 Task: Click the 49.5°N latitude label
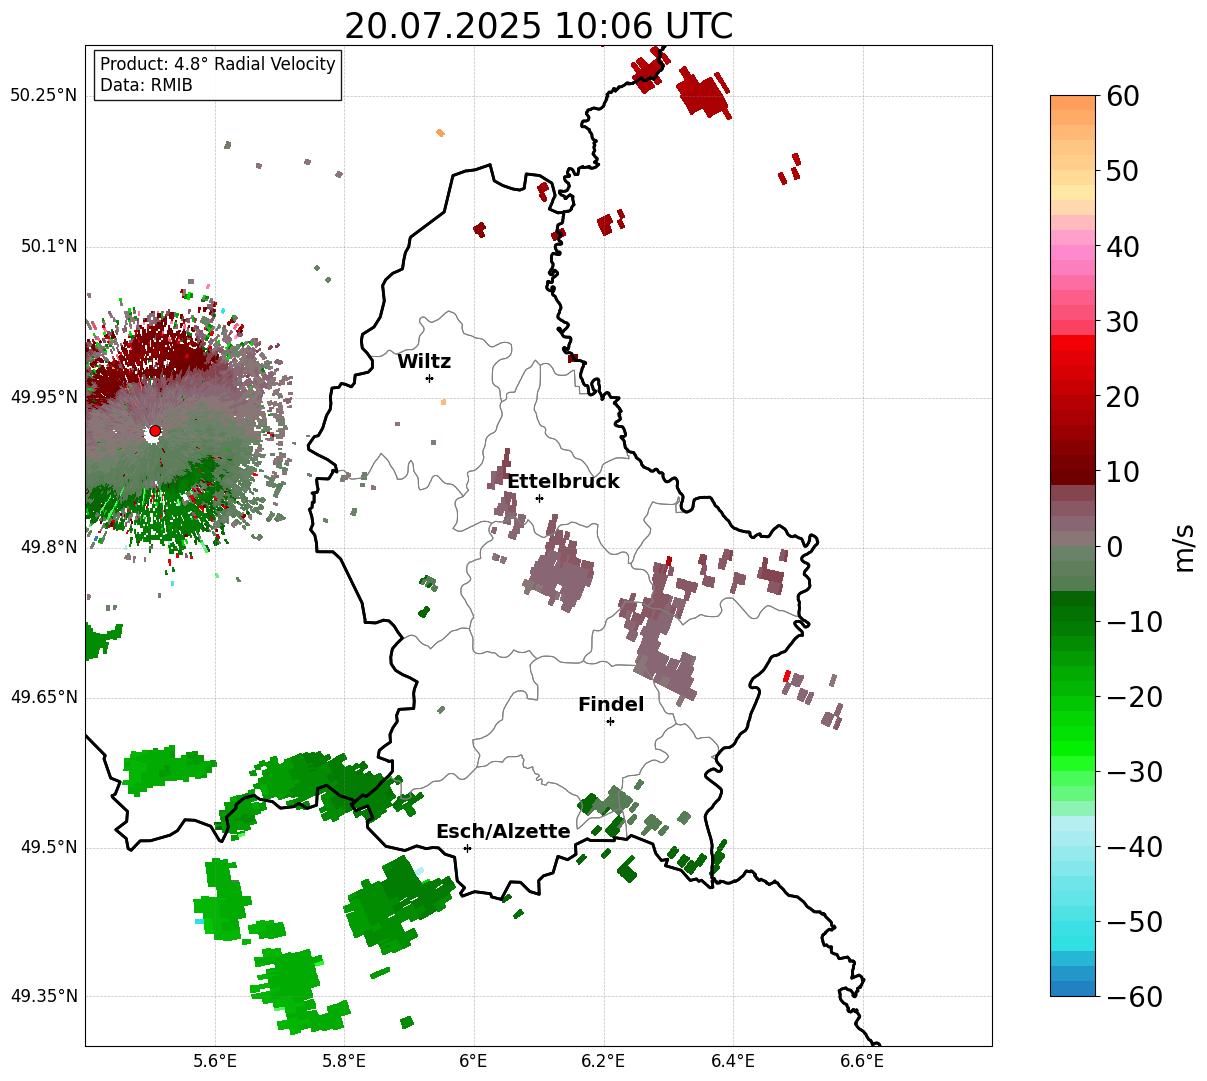[x=48, y=847]
